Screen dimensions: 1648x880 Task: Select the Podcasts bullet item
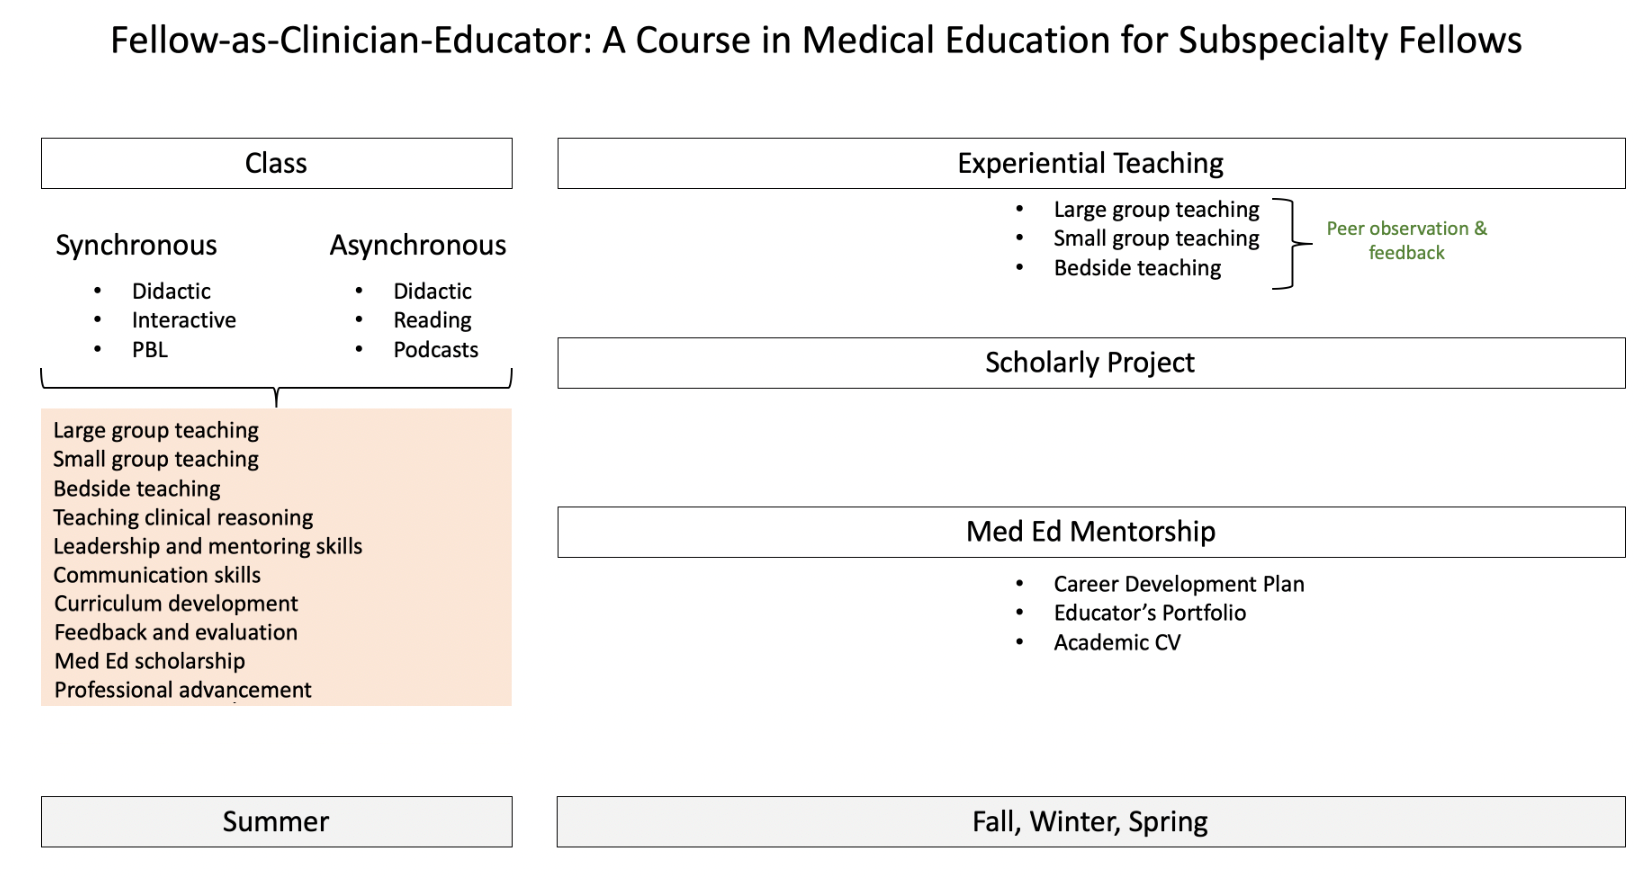coord(436,350)
